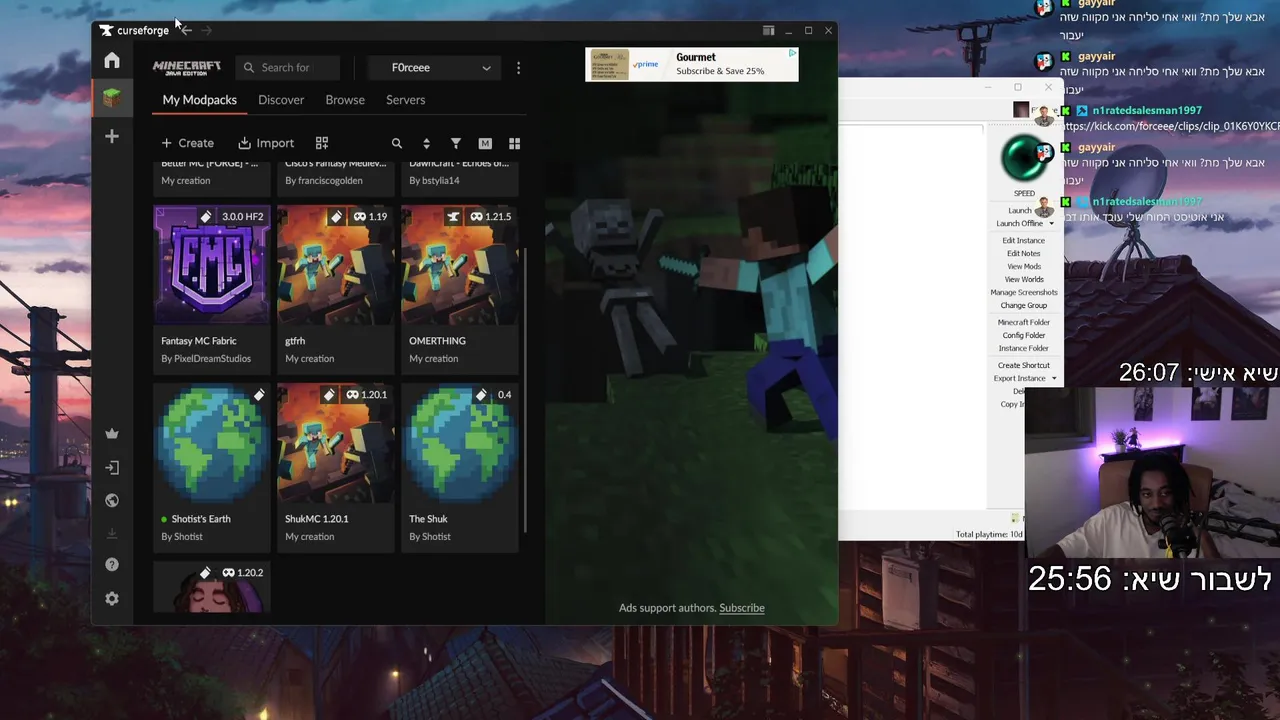Click the modpack list search magnifier
1280x720 pixels.
397,143
